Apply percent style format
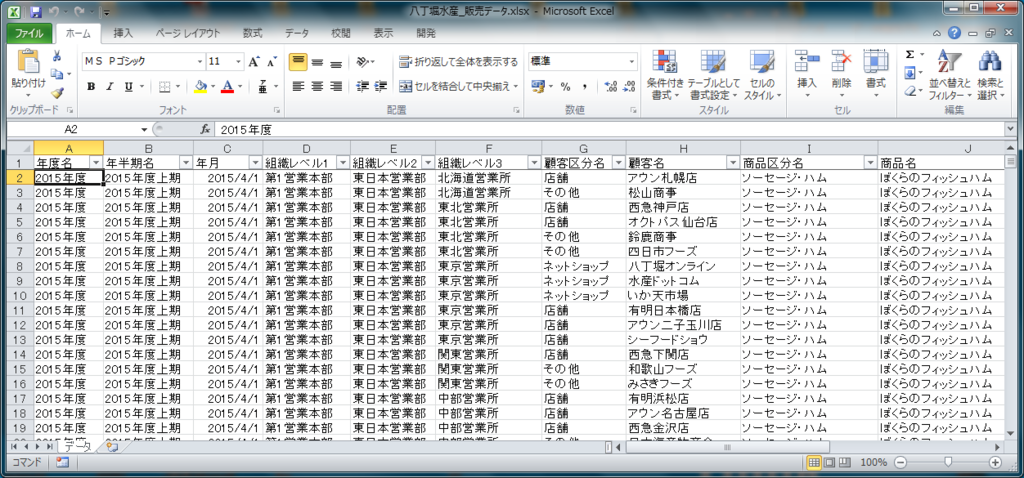 tap(566, 86)
